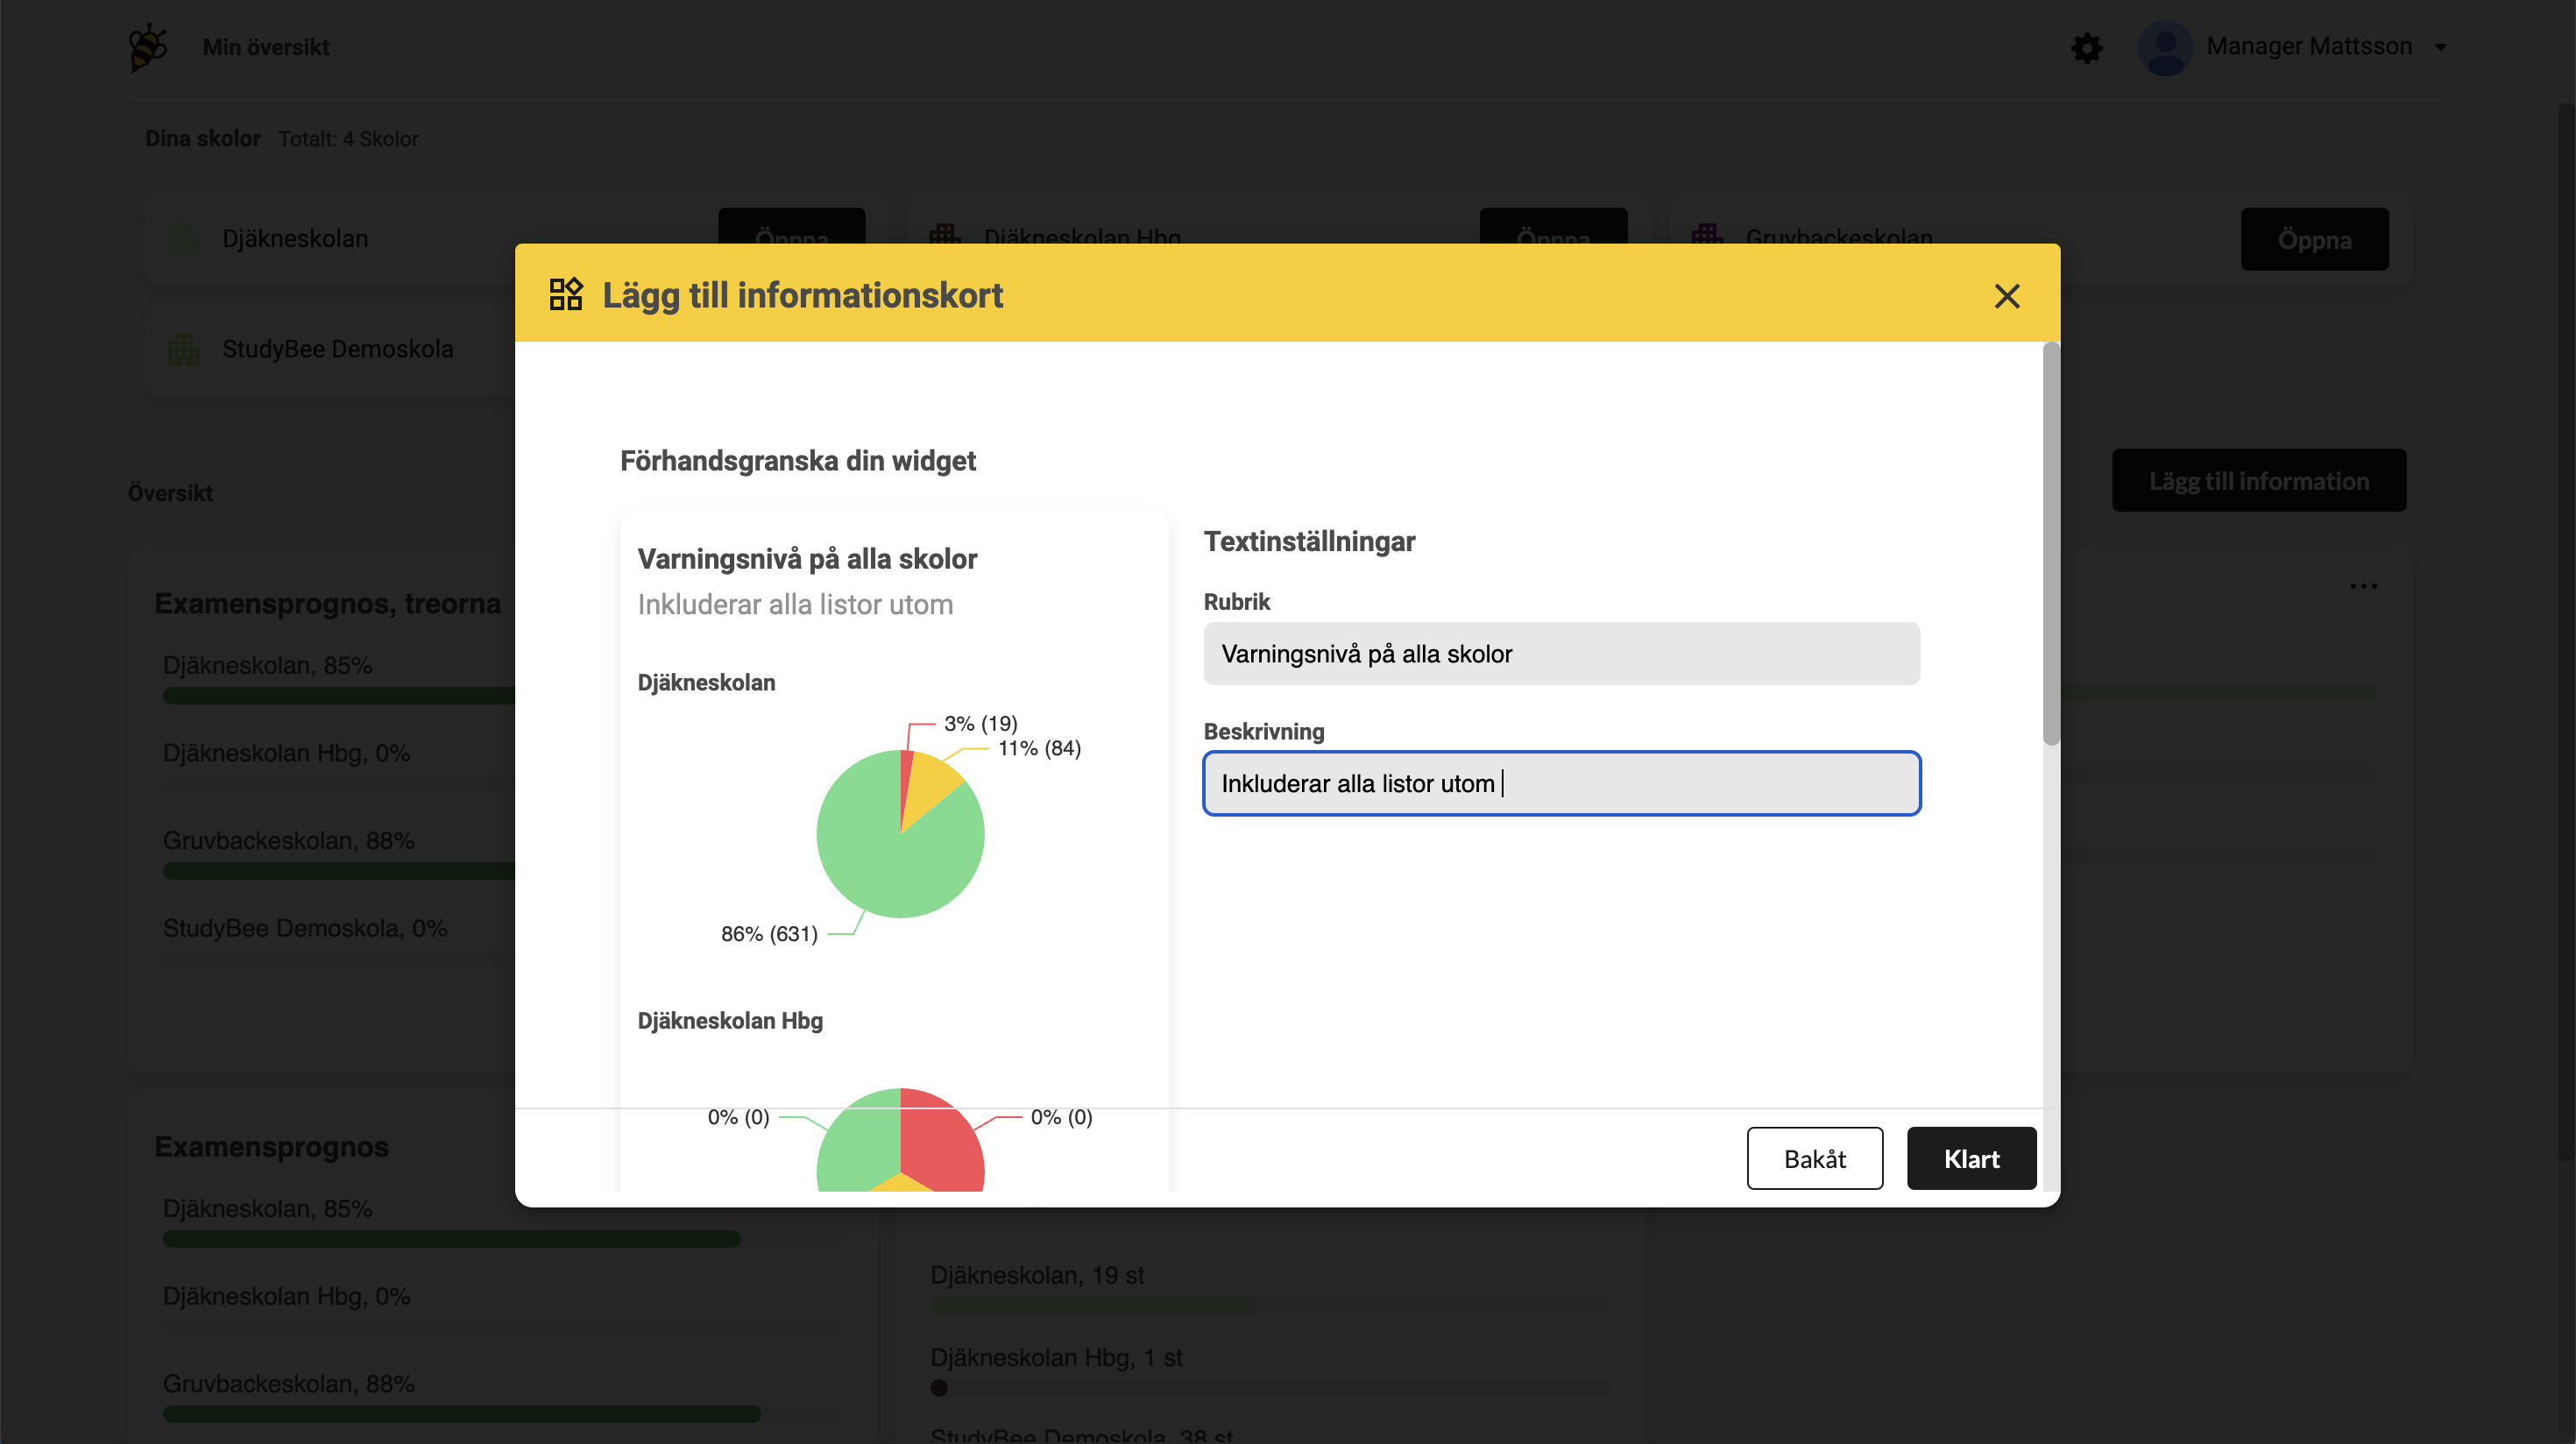Click the Klart button
The image size is (2576, 1444).
click(1971, 1158)
